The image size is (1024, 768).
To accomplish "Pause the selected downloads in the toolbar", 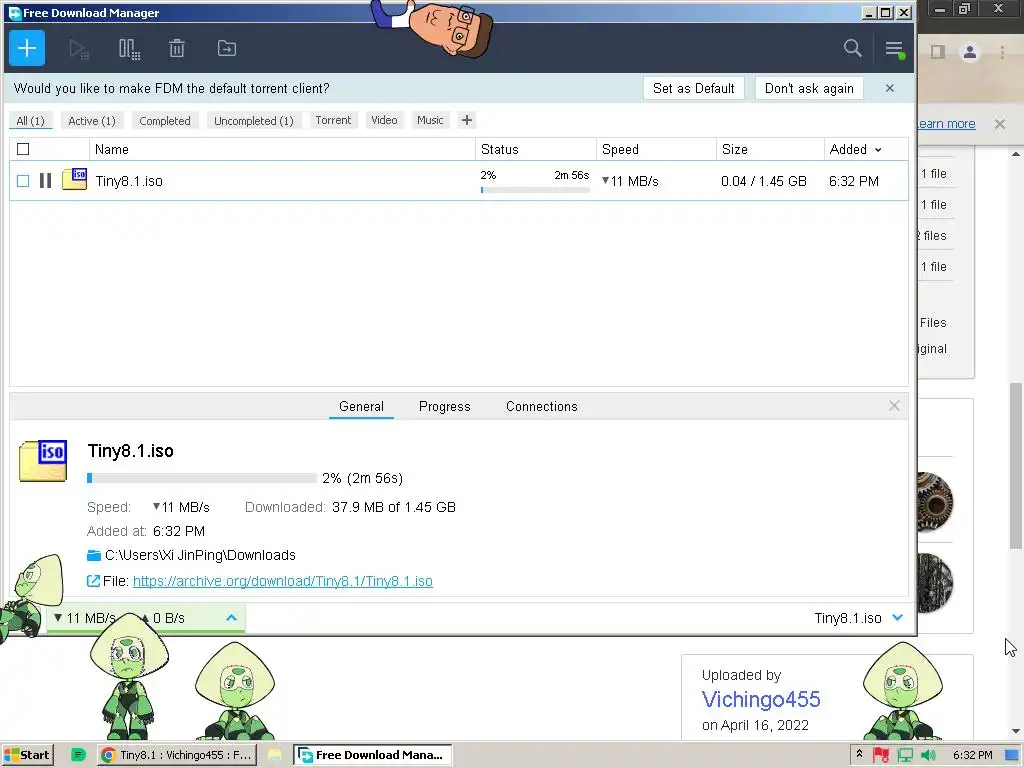I will (129, 49).
